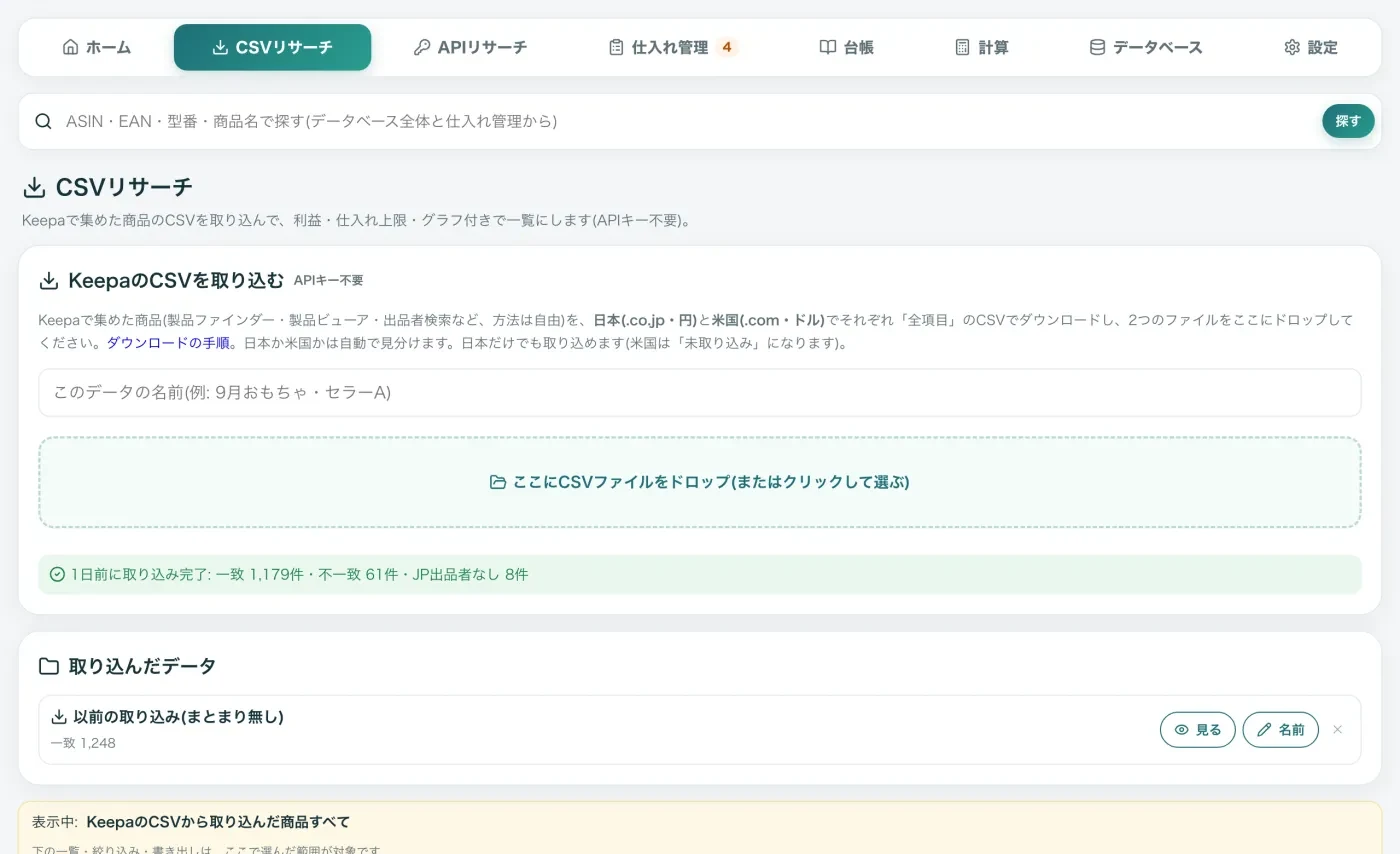
Task: Click the APIキー不要 label
Action: [x=328, y=281]
